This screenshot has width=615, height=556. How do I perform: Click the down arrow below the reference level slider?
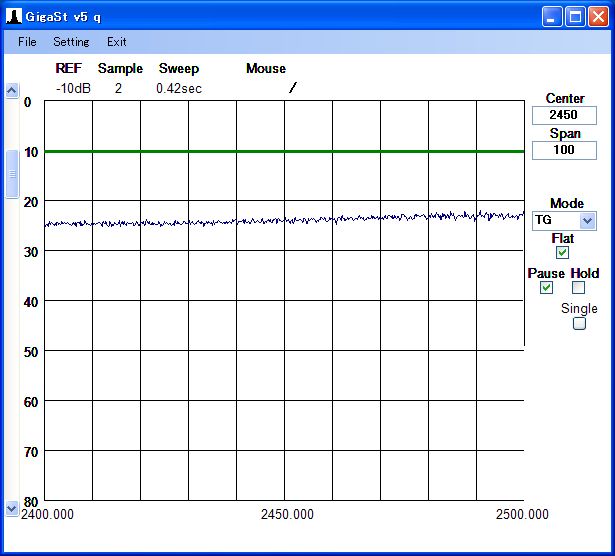(12, 508)
